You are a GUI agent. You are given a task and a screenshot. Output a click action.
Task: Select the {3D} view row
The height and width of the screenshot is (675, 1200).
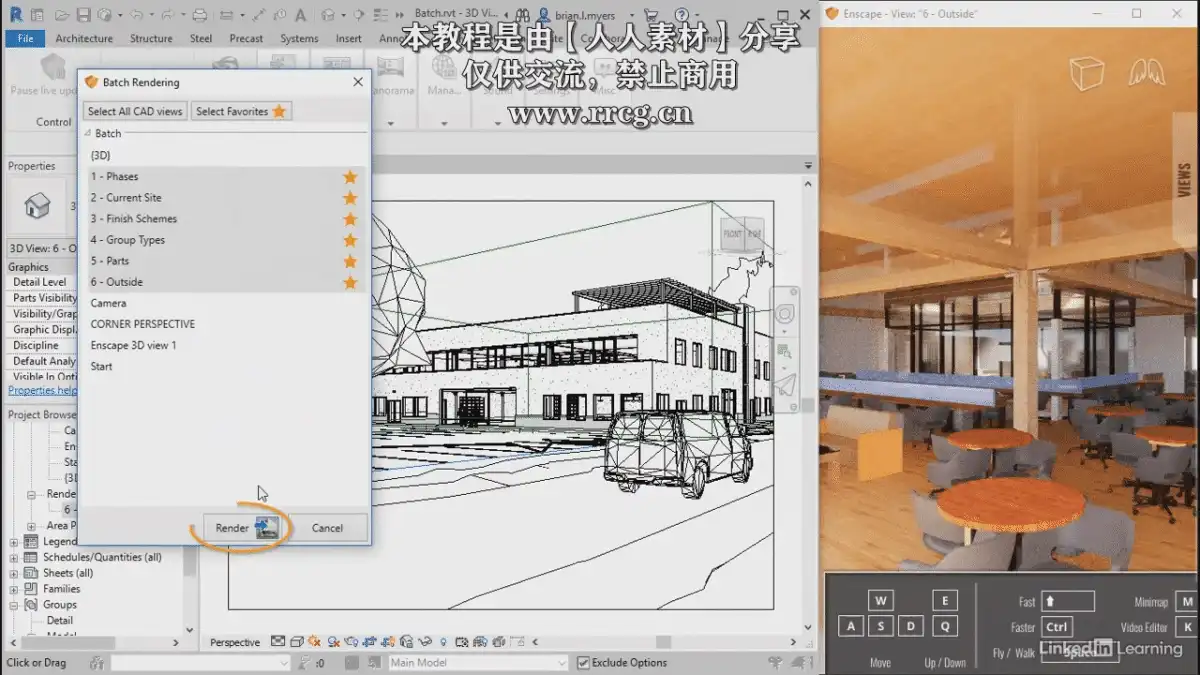[x=225, y=156]
